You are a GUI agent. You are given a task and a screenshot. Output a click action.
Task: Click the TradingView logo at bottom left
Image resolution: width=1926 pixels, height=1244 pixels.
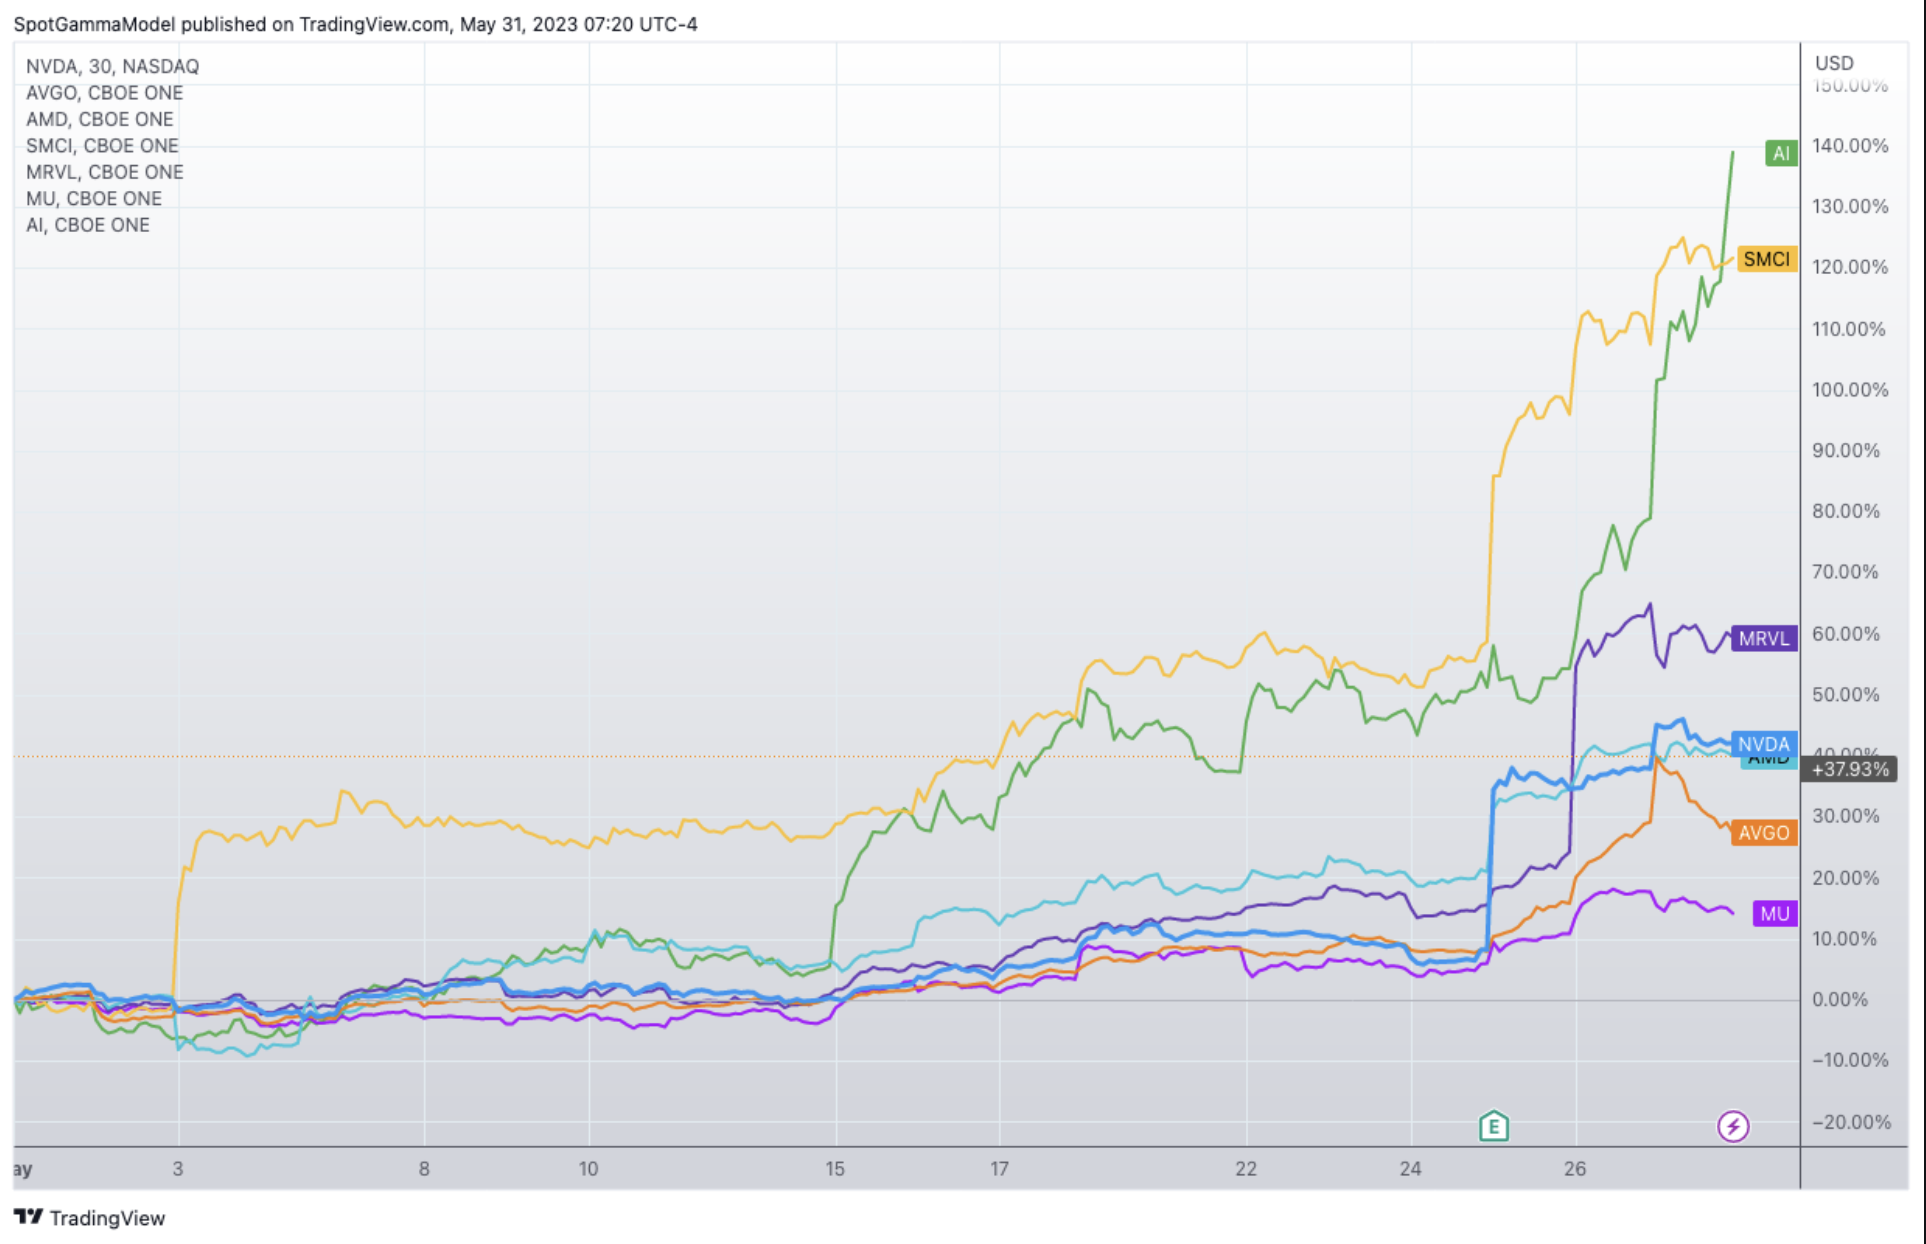pos(89,1217)
